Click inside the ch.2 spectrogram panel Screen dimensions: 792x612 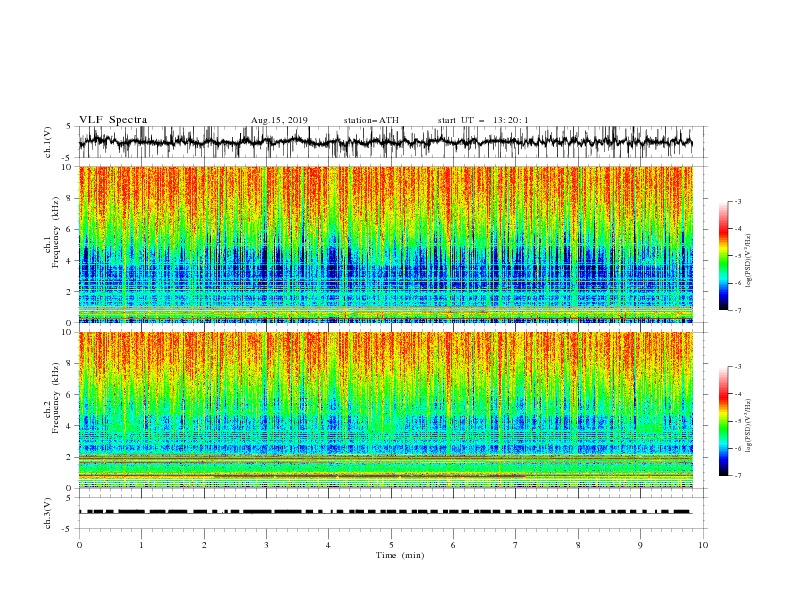coord(385,410)
